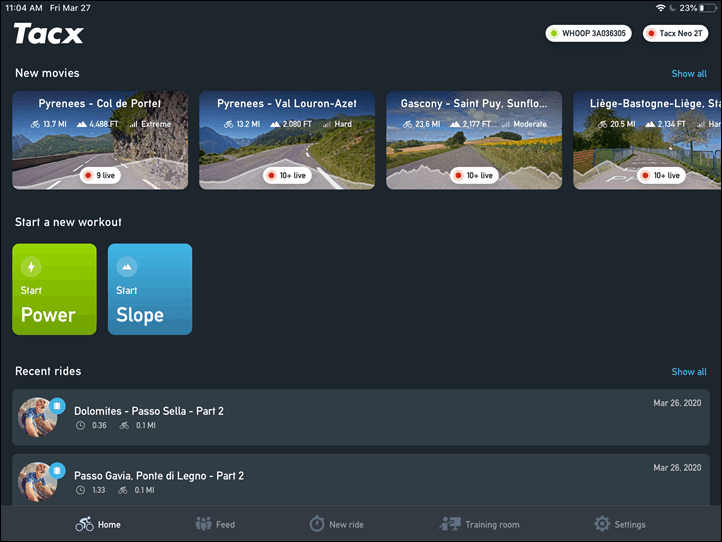
Task: Tap the 9 live badge on Col de Portet
Action: pos(100,175)
